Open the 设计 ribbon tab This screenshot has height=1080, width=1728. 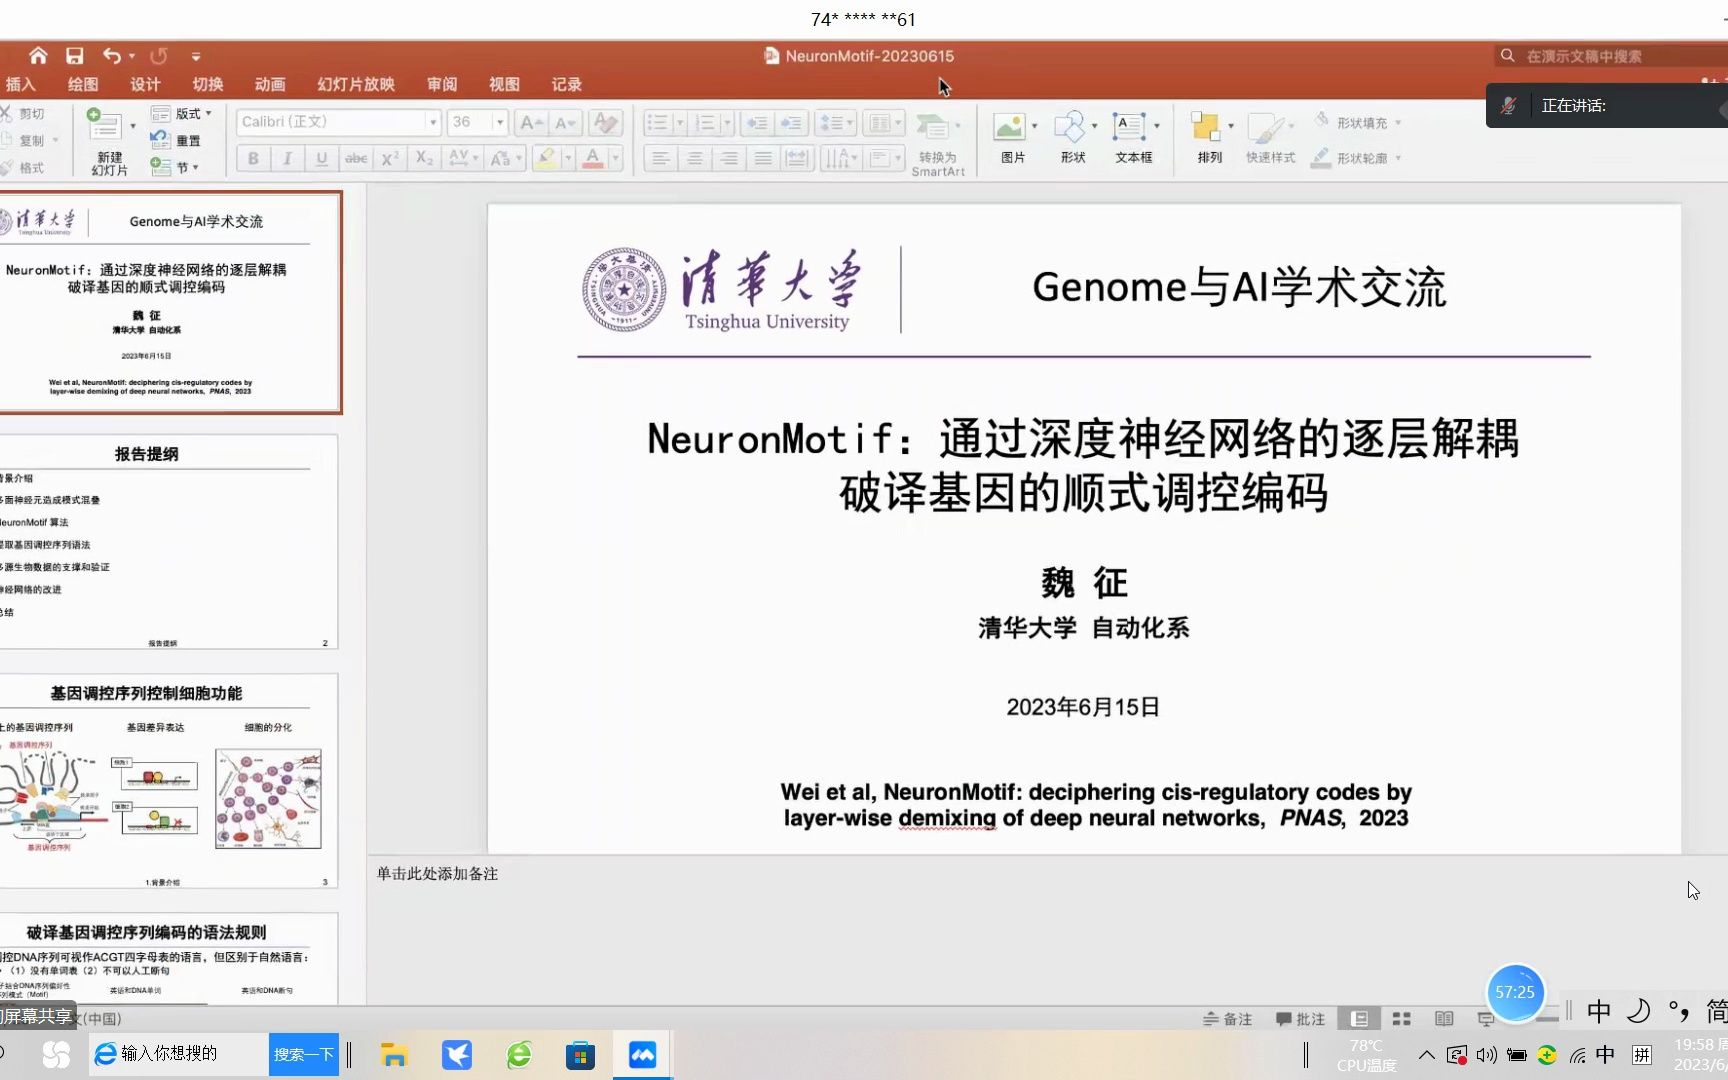(145, 85)
